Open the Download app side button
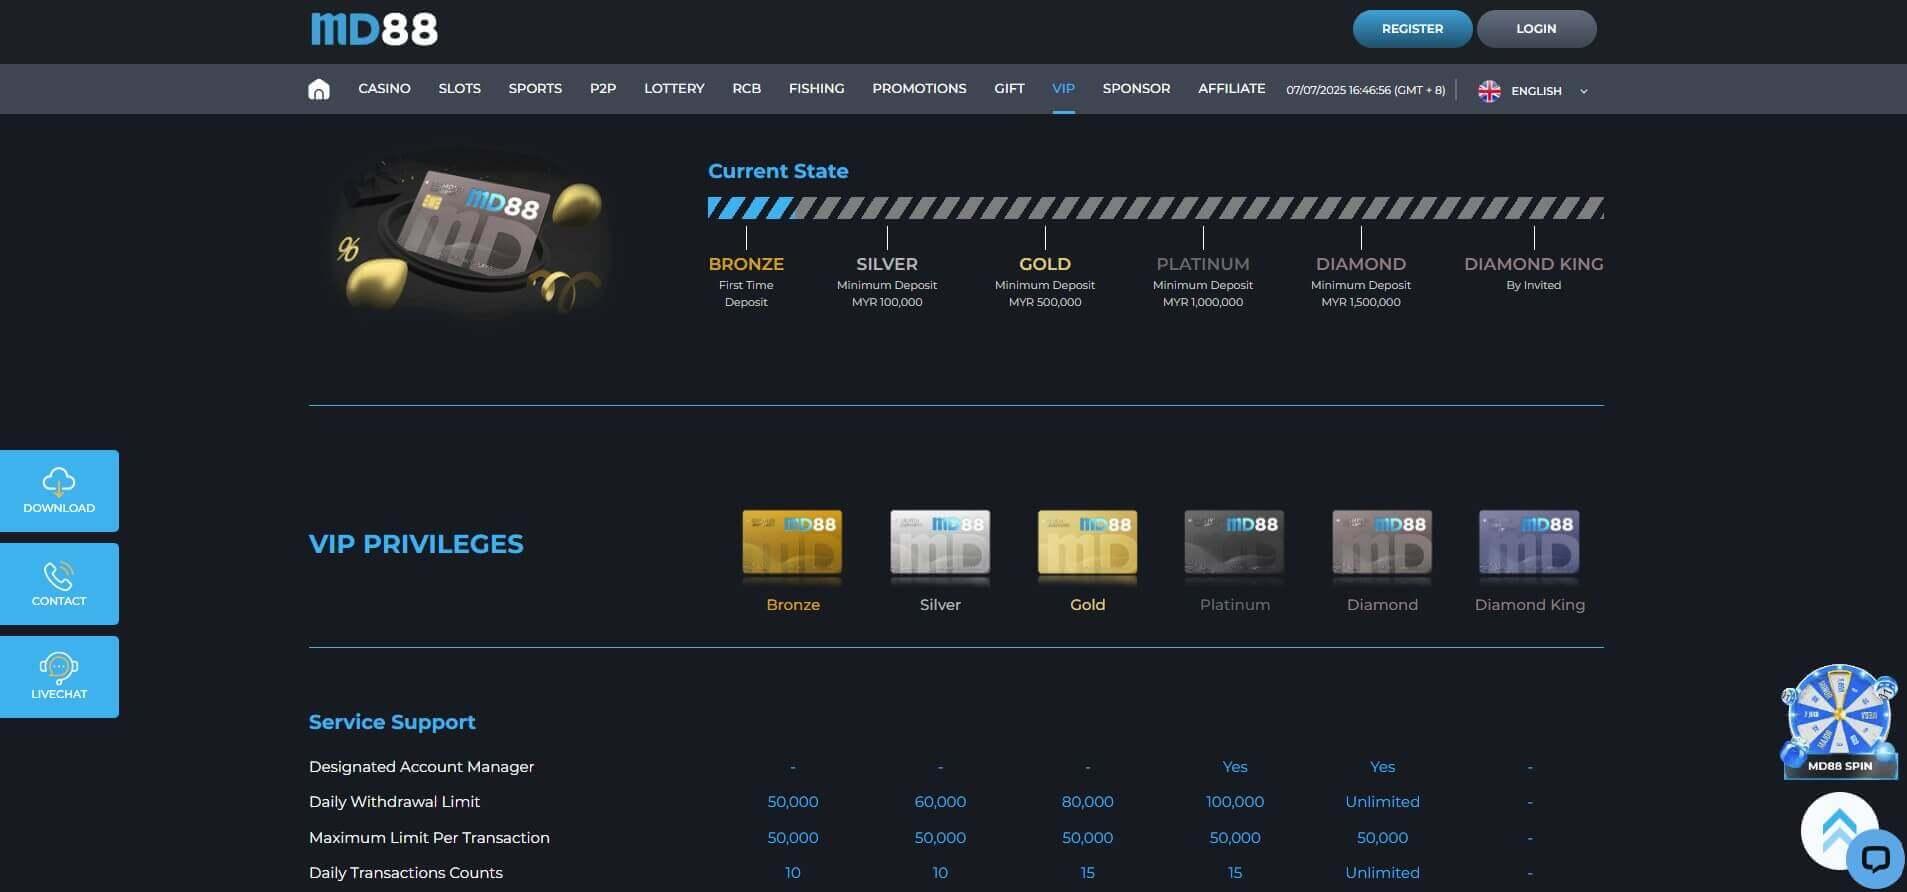The width and height of the screenshot is (1907, 892). point(59,490)
